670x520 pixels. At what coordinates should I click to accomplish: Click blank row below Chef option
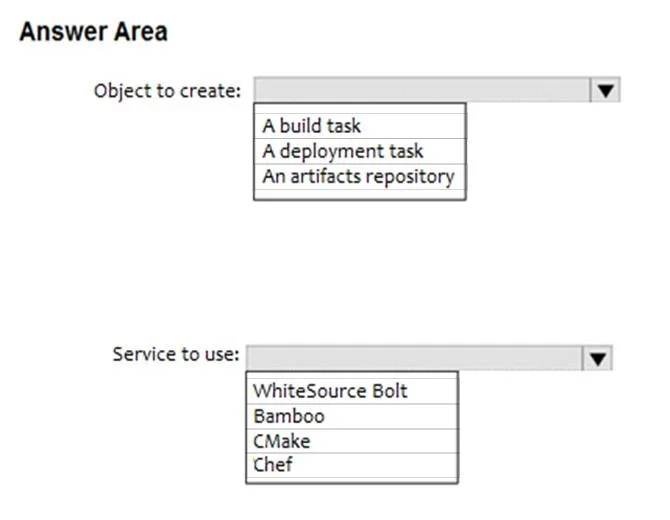(x=352, y=480)
